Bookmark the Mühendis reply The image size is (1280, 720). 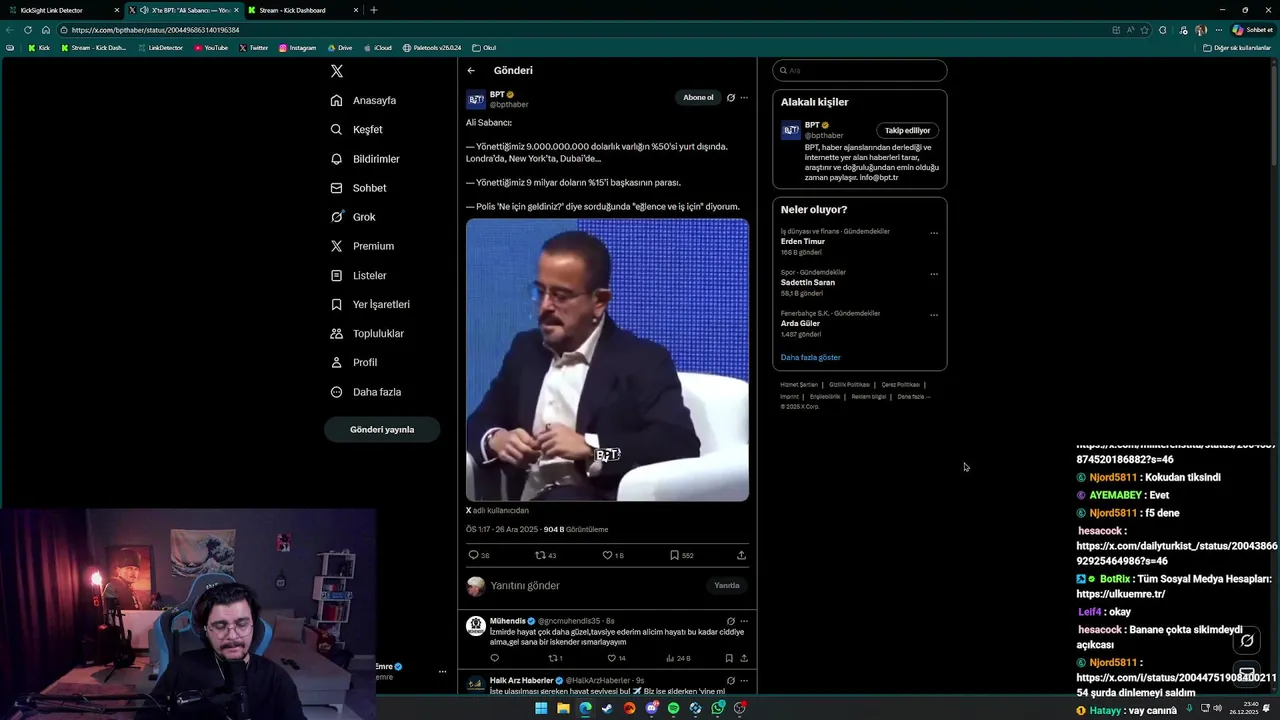click(x=729, y=659)
